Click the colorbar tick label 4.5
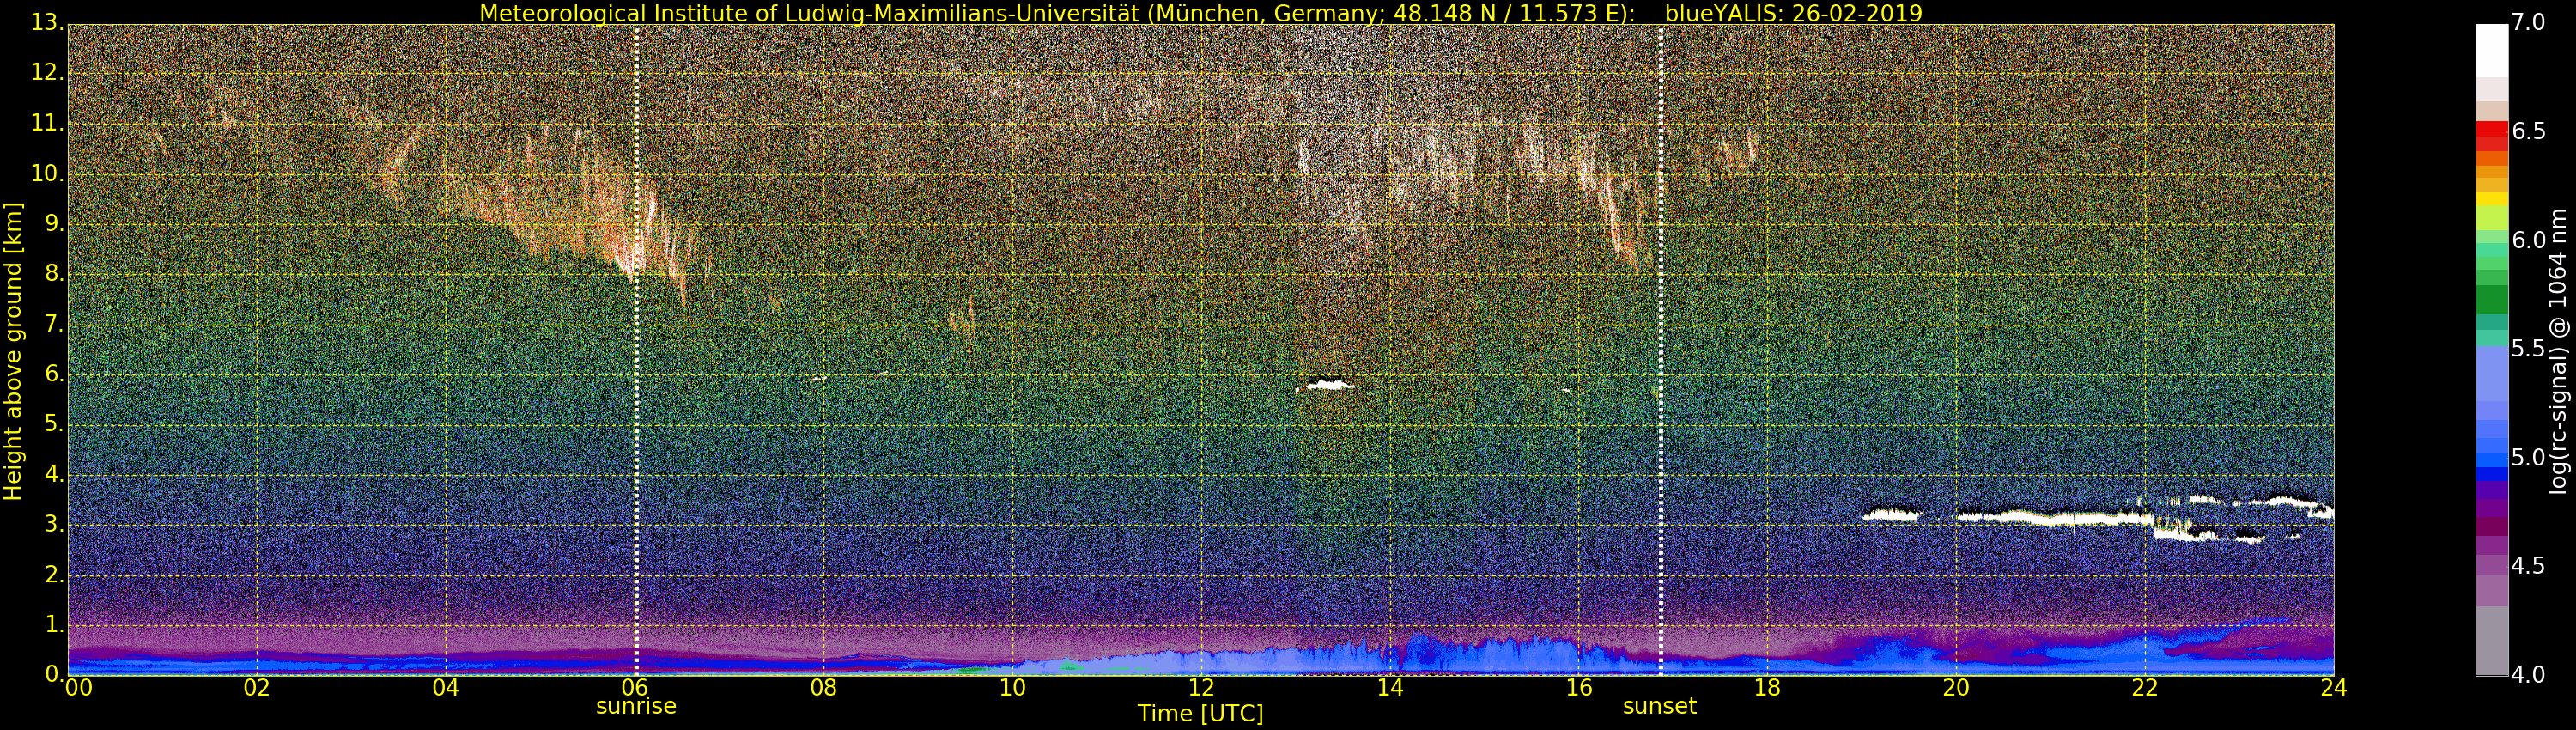This screenshot has width=2576, height=730. [2529, 566]
